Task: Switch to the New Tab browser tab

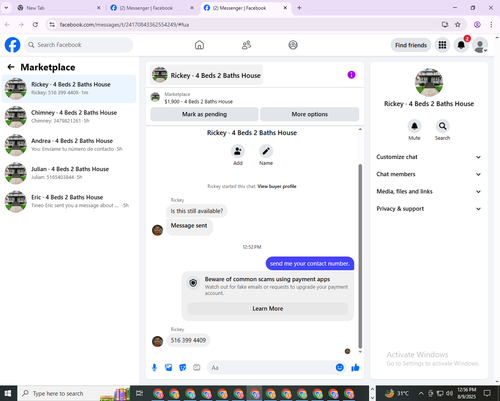Action: (x=59, y=8)
